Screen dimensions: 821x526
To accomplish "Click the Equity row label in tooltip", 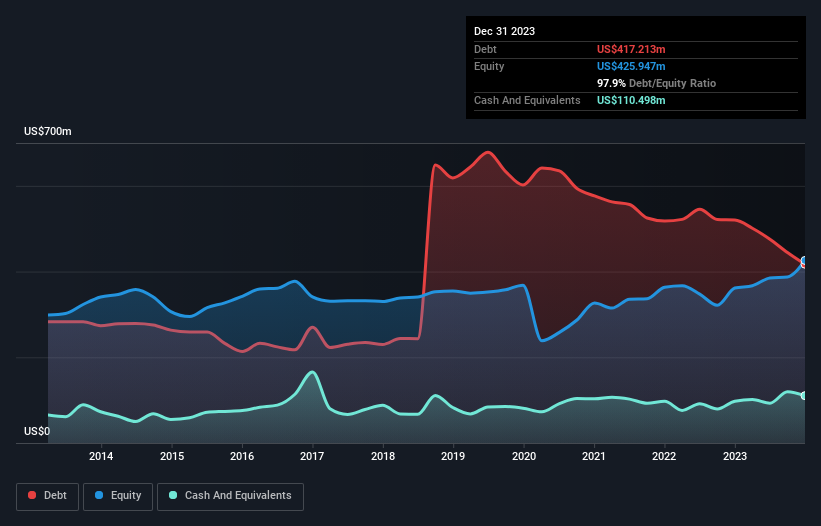I will 489,66.
